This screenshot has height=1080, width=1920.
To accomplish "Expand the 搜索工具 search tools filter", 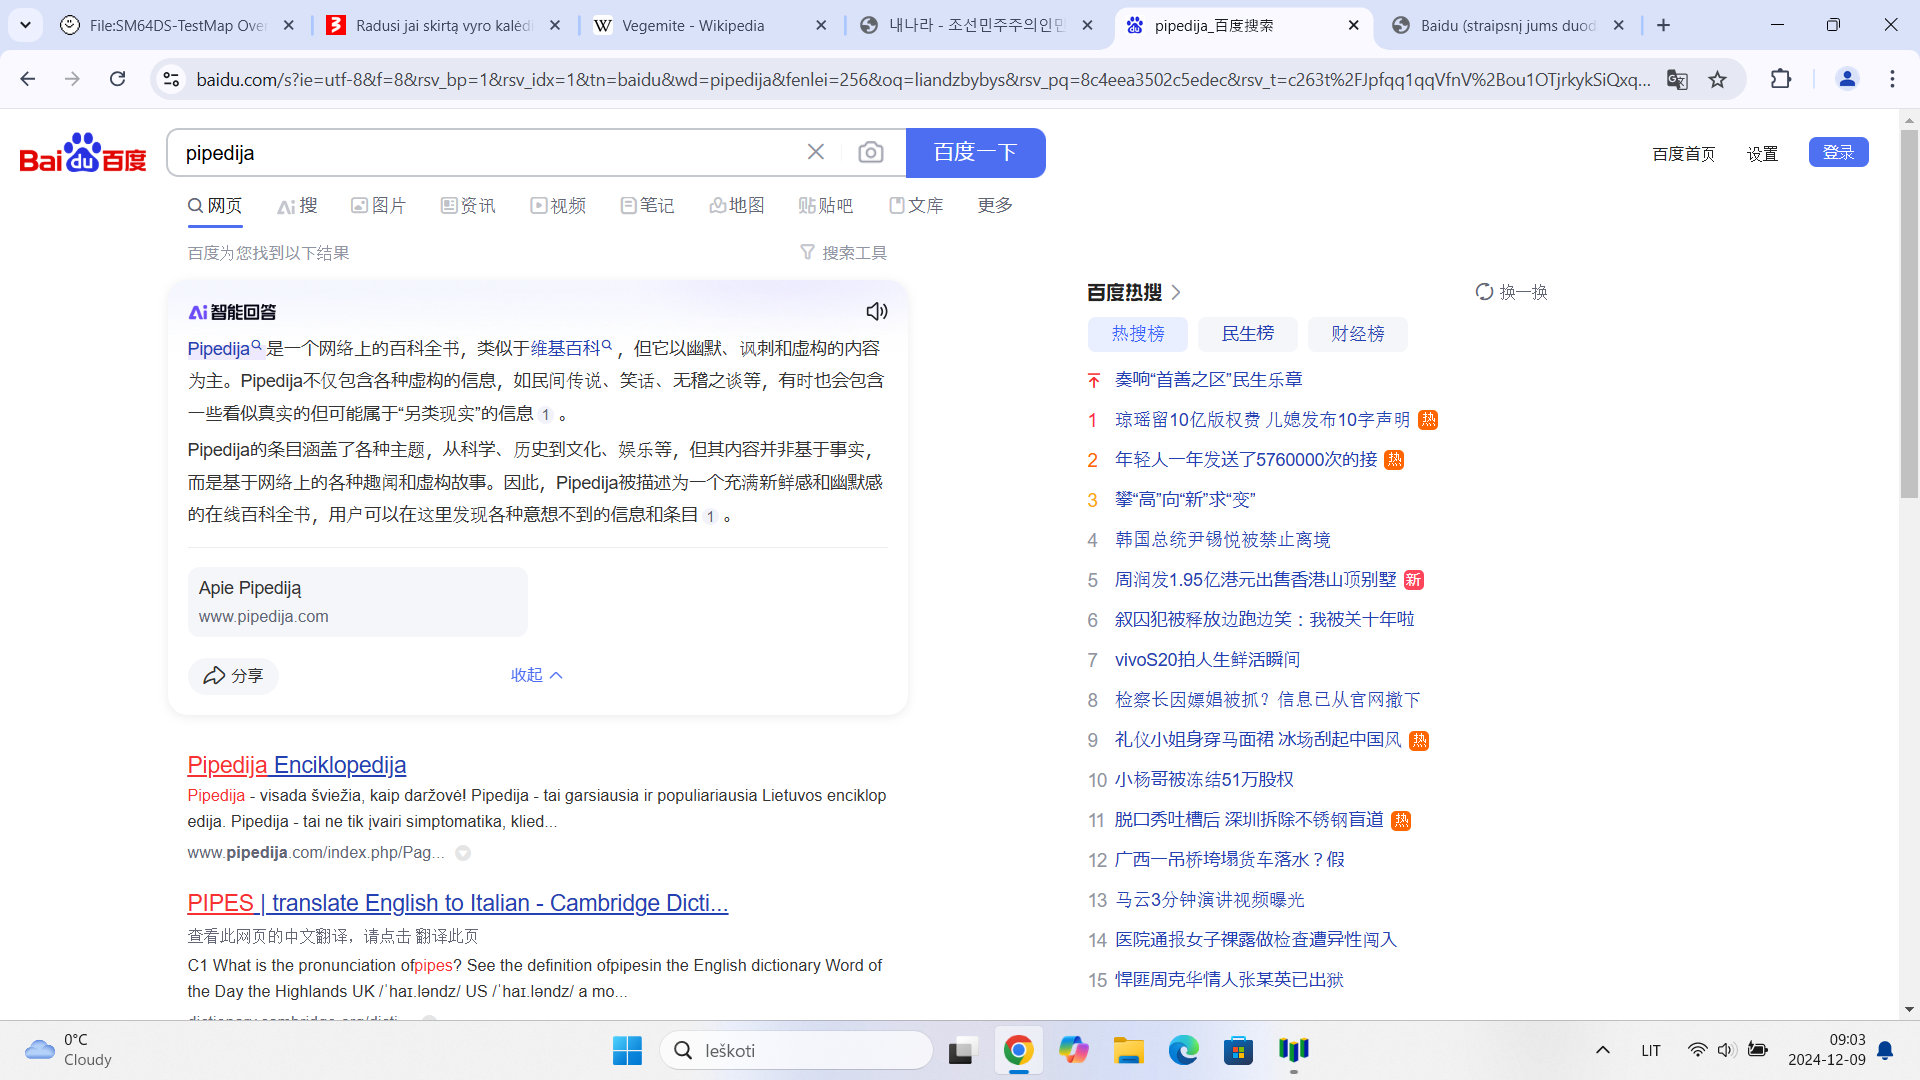I will 844,253.
